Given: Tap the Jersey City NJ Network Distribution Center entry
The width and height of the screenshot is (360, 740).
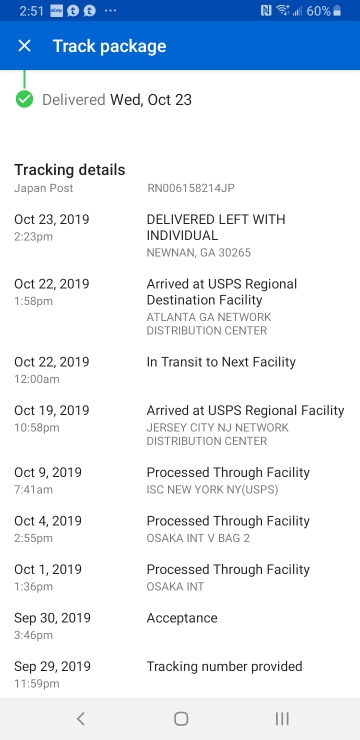Looking at the screenshot, I should 180,425.
